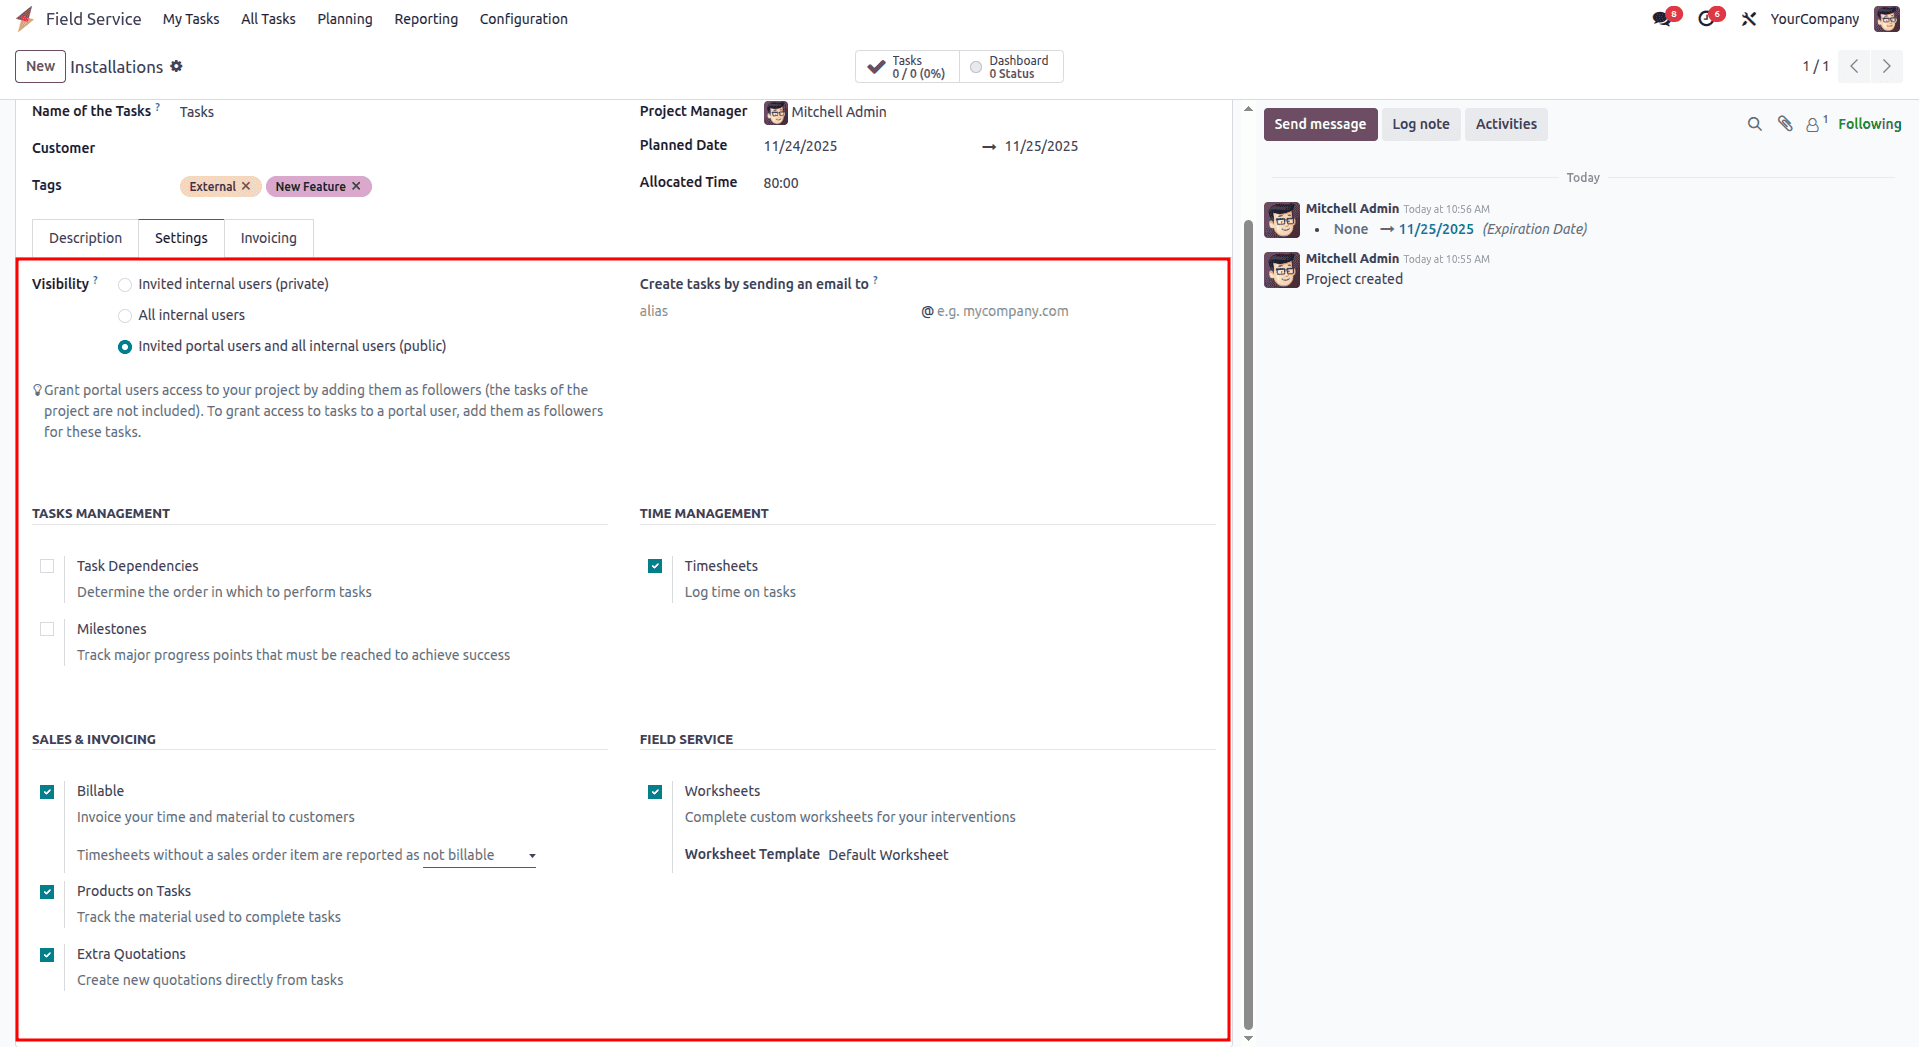The height and width of the screenshot is (1047, 1919).
Task: Open the Project Manager field for Mitchell Admin
Action: [x=838, y=112]
